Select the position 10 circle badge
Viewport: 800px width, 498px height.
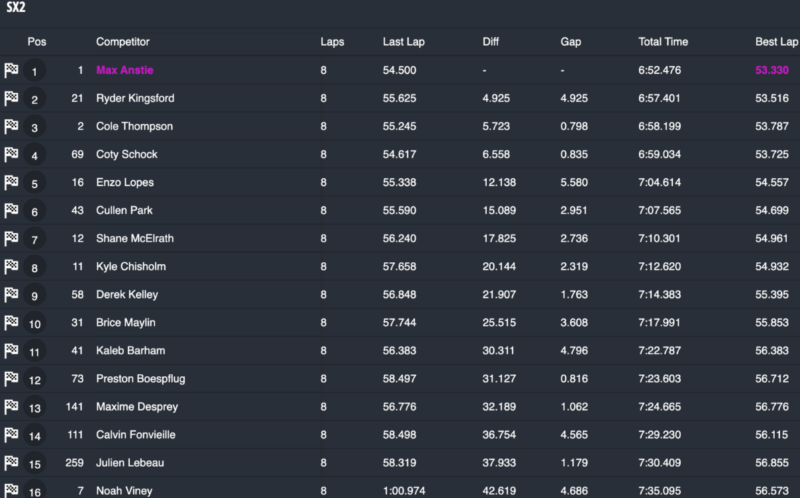point(35,323)
